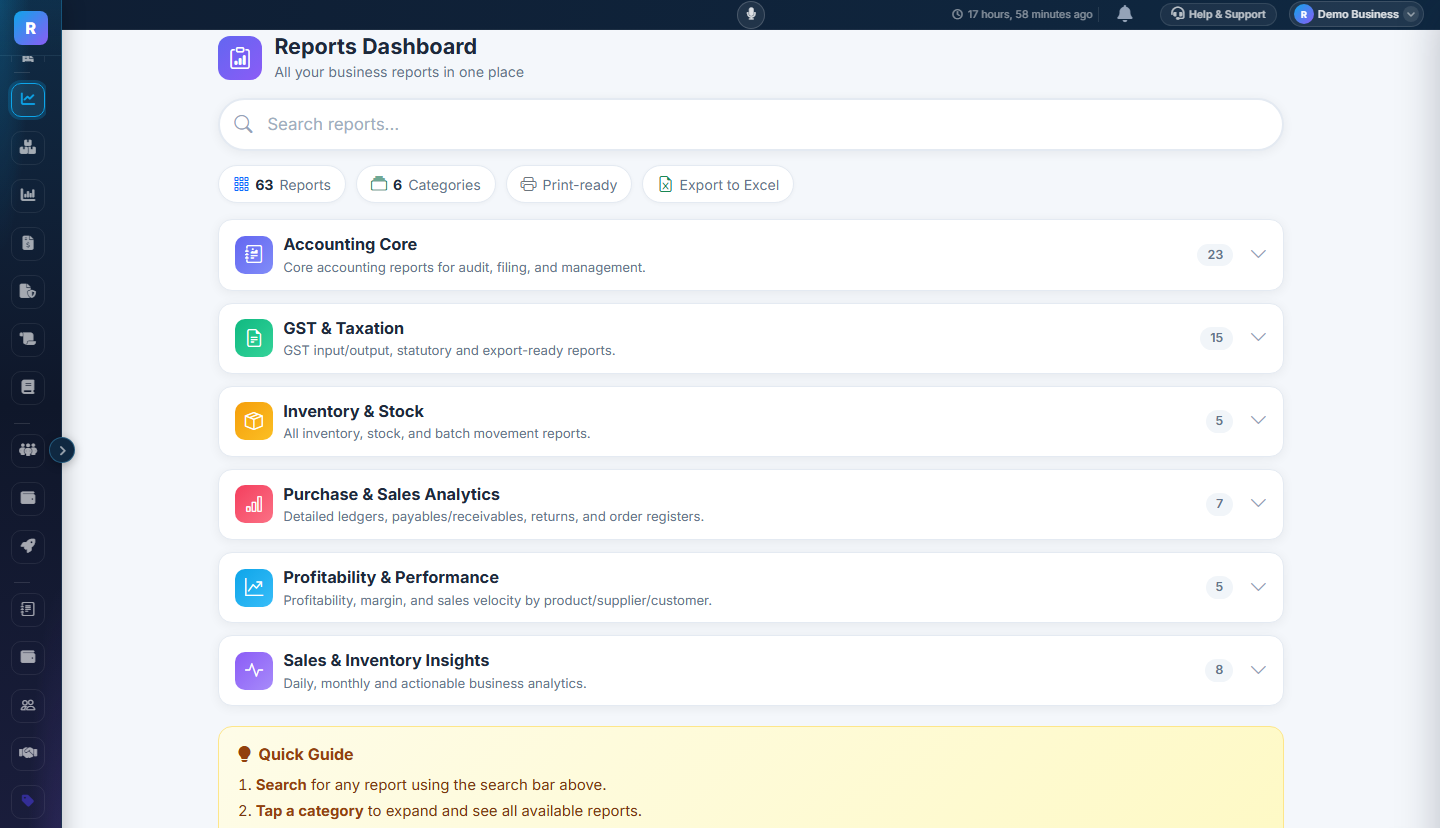This screenshot has height=828, width=1440.
Task: Expand the Profitability & Performance chevron
Action: (1258, 586)
